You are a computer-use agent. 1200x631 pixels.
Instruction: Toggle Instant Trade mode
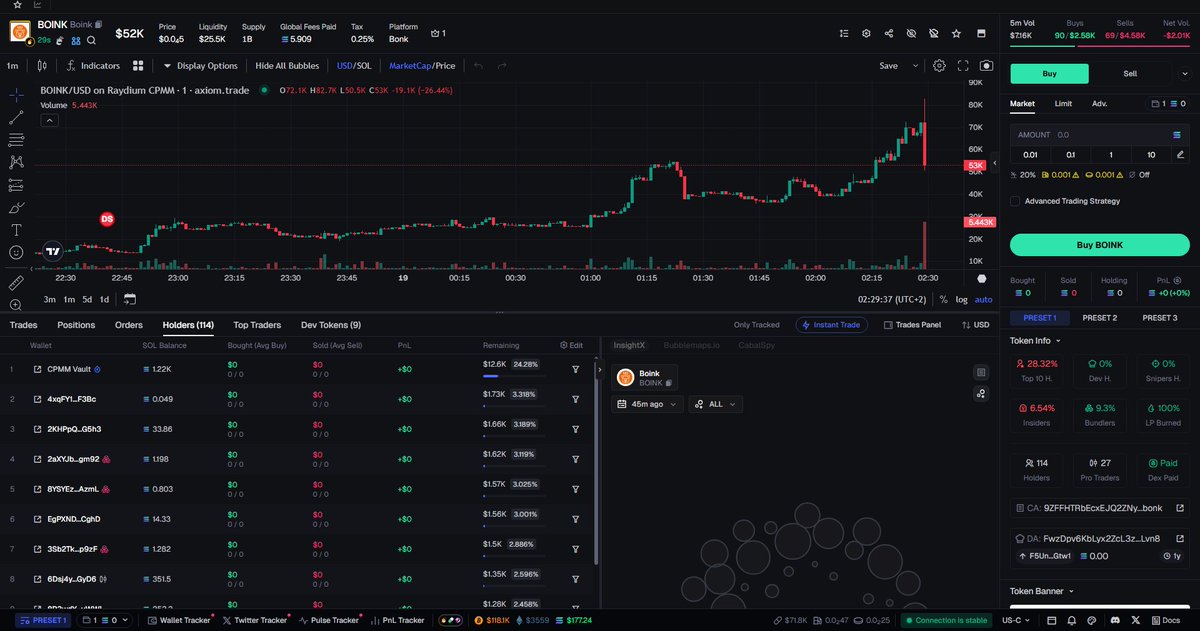pyautogui.click(x=832, y=325)
